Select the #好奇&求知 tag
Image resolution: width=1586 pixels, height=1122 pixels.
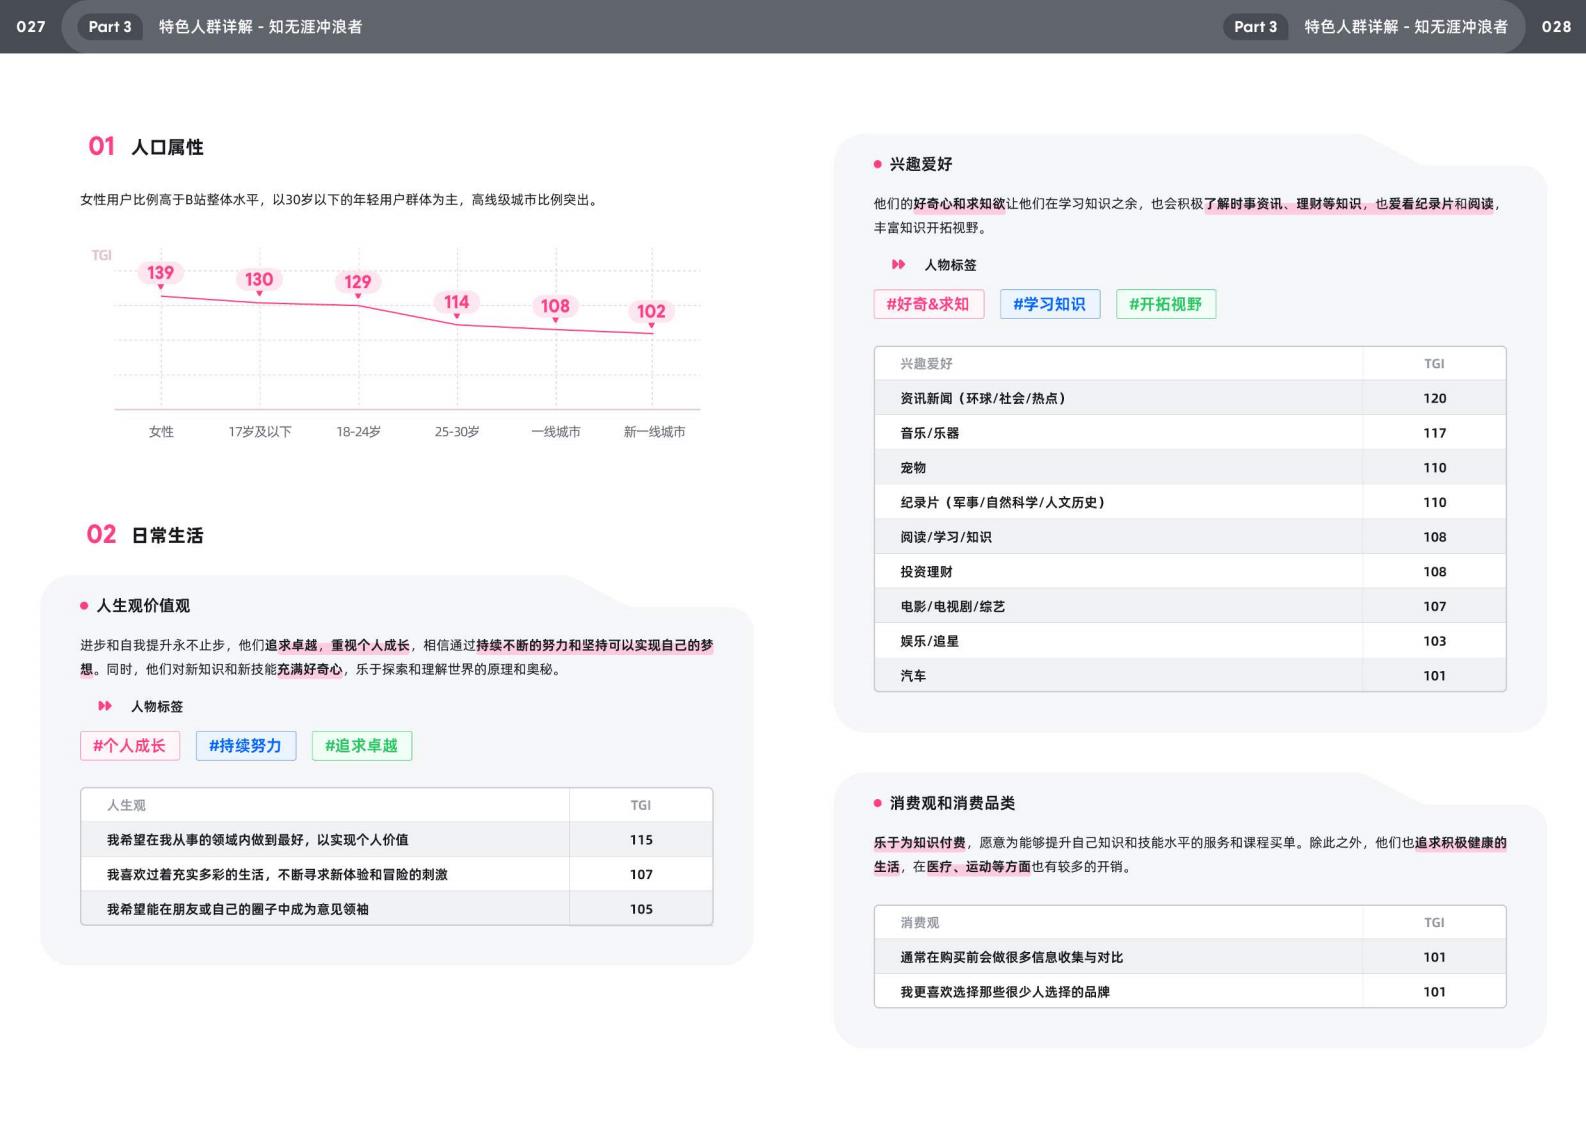click(x=929, y=304)
